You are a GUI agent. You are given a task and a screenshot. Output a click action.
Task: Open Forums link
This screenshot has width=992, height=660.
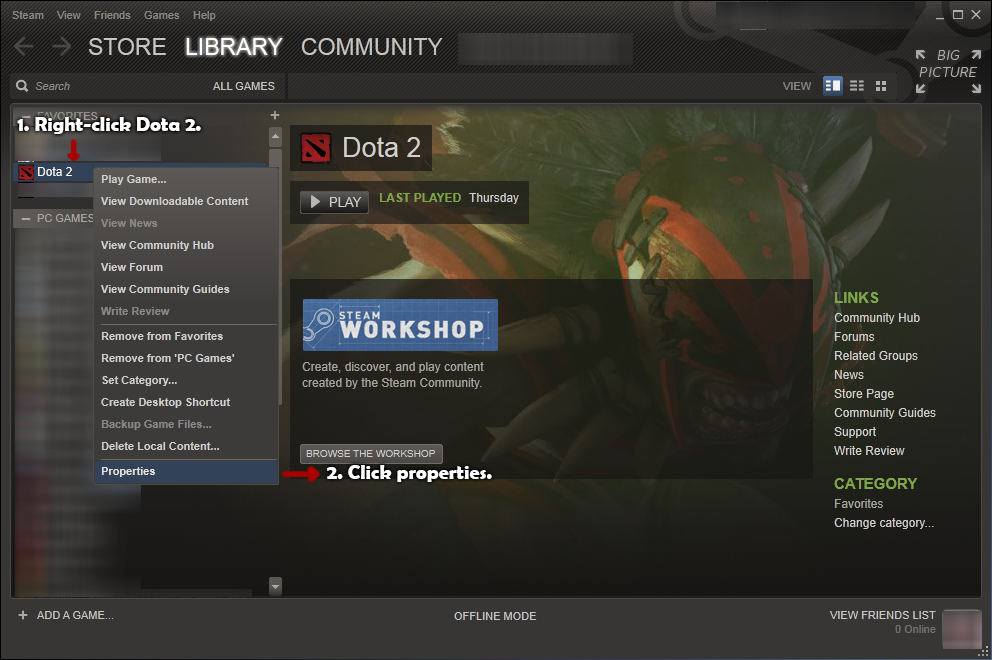pos(854,337)
